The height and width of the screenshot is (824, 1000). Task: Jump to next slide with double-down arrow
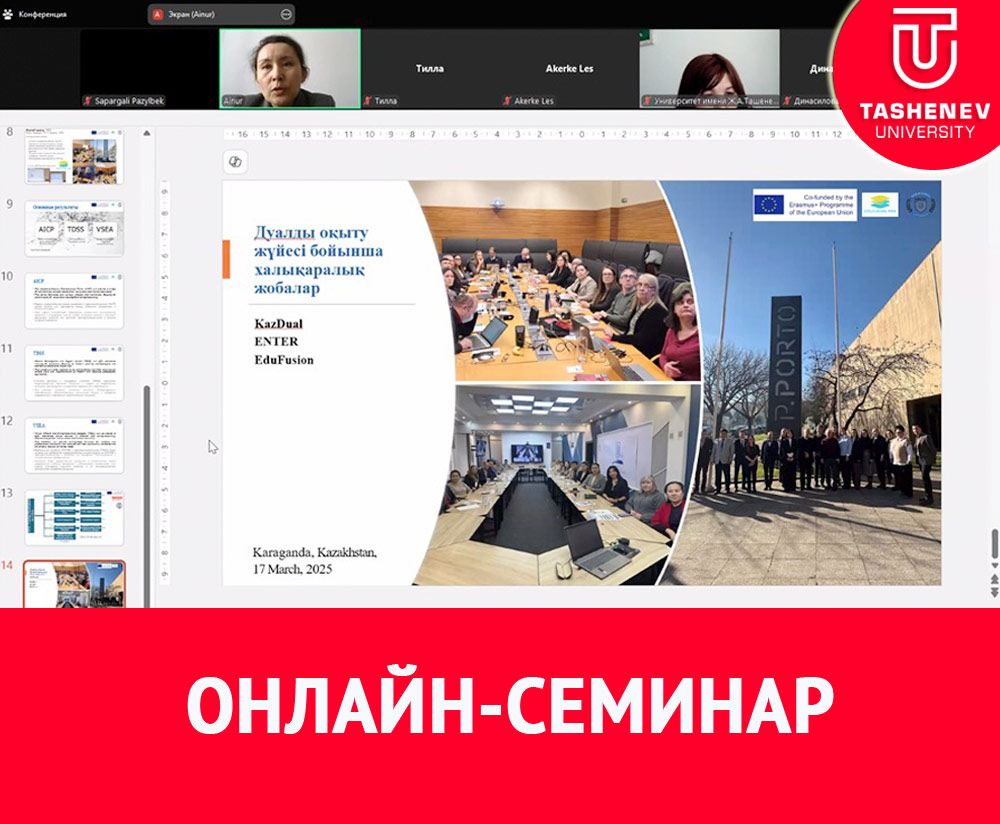(993, 592)
